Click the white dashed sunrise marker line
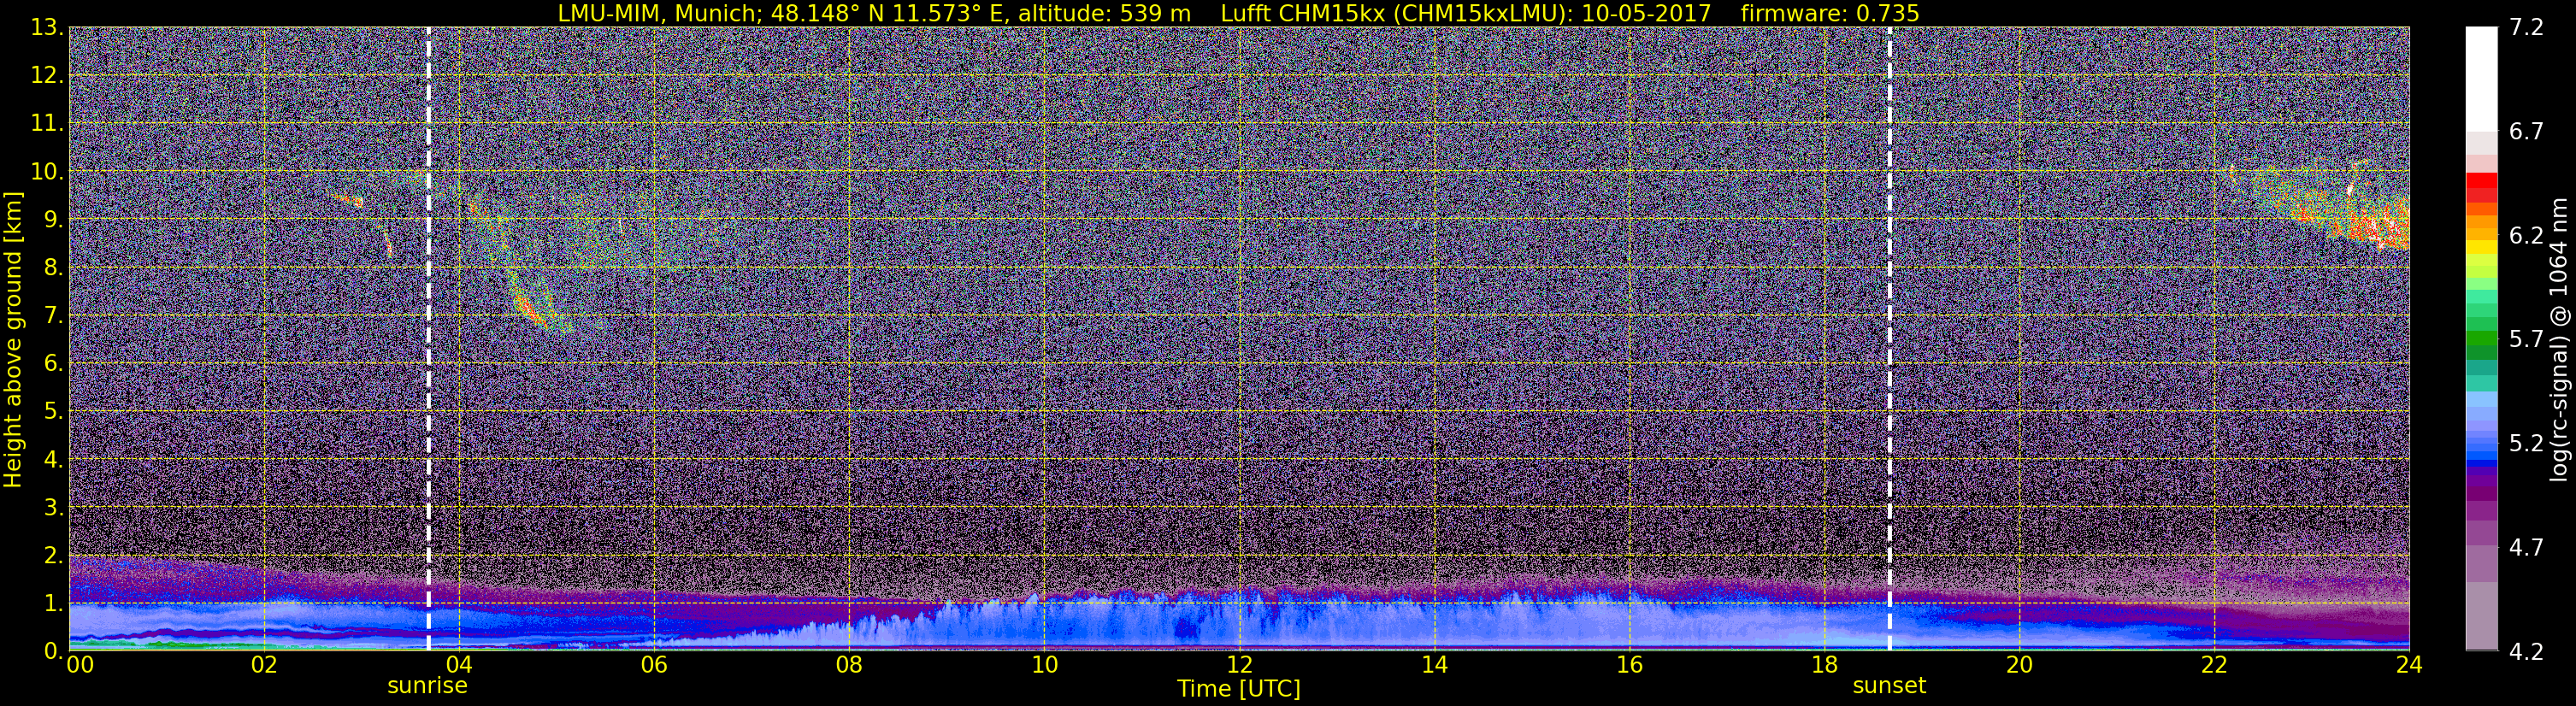 [429, 338]
